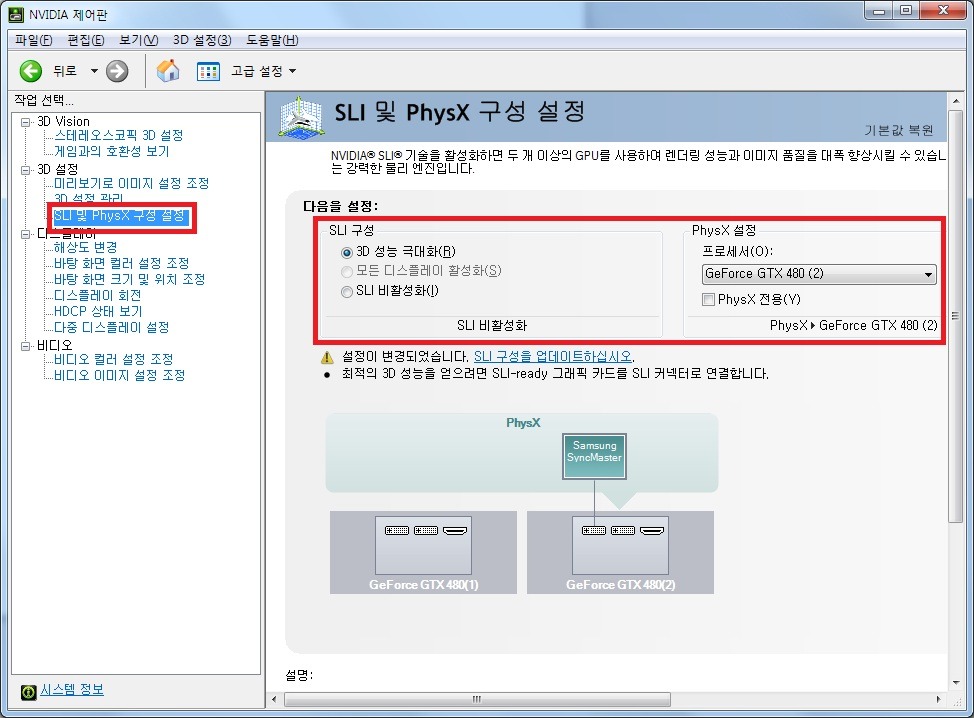
Task: Open HDCP 상태 보기 in the tree
Action: (98, 311)
